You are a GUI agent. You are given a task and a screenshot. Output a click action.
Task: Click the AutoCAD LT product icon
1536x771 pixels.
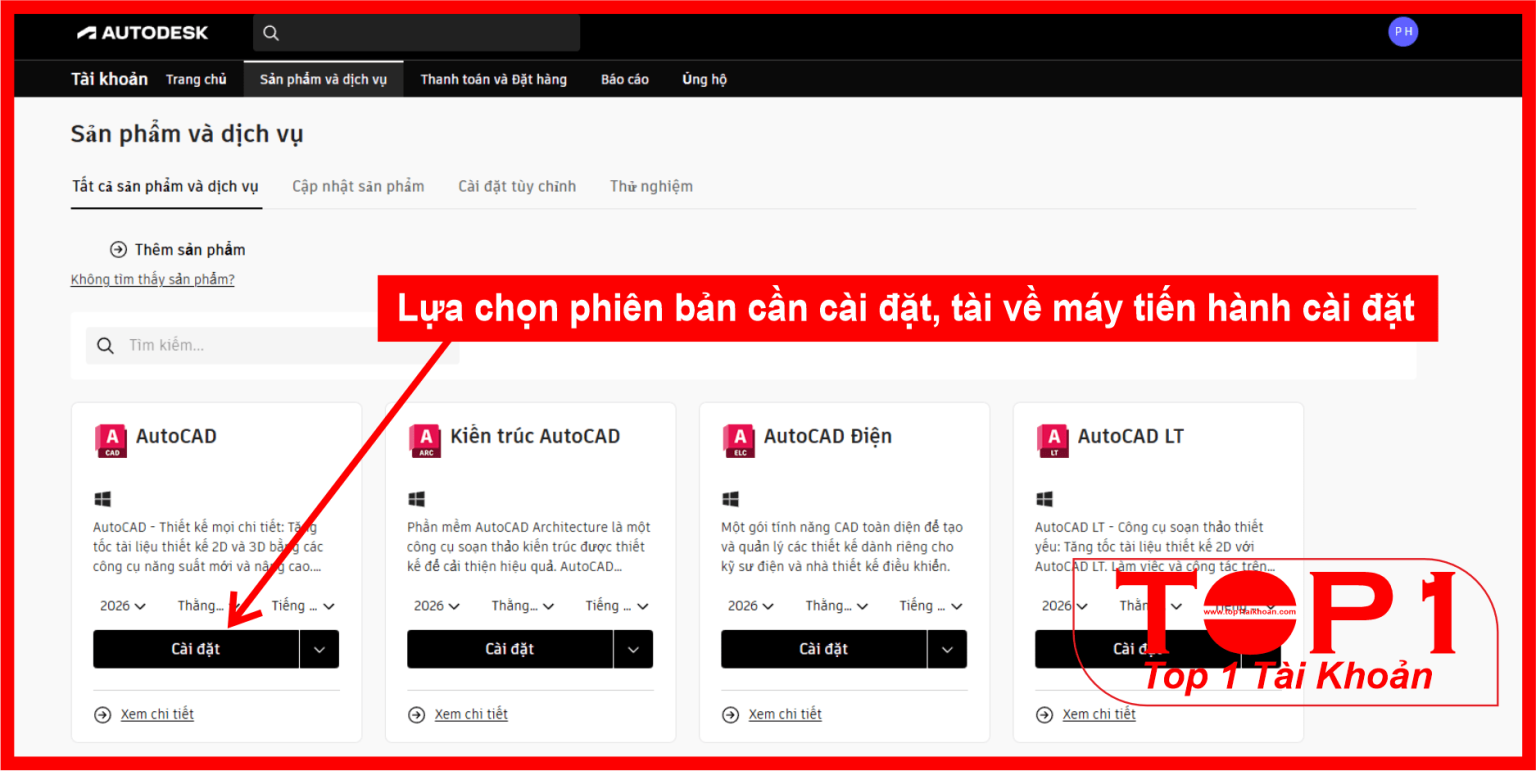click(1053, 440)
